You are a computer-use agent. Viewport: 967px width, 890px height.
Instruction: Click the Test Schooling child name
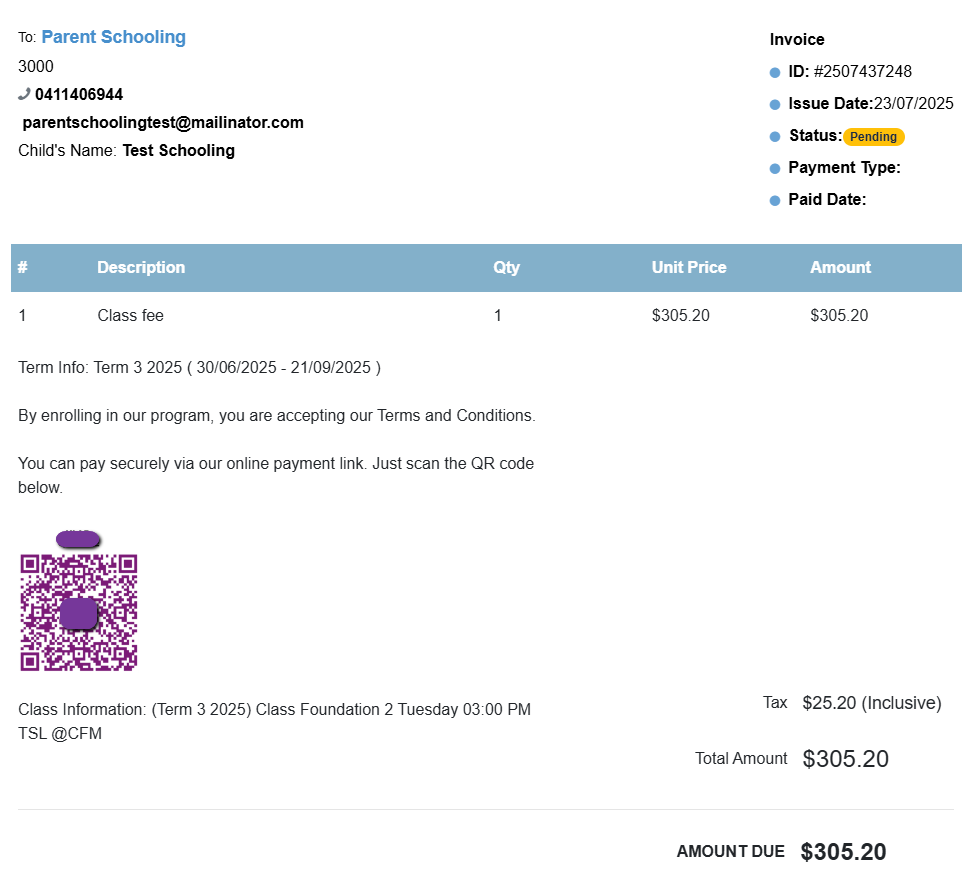coord(178,151)
